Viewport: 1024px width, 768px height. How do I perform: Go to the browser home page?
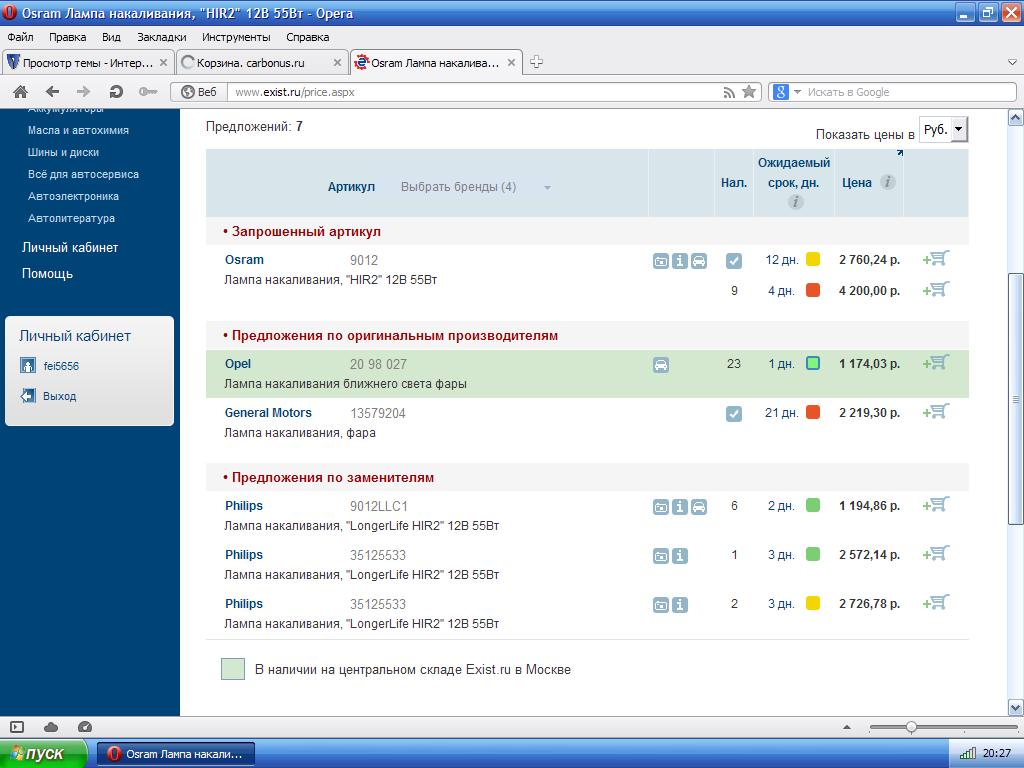pyautogui.click(x=20, y=92)
